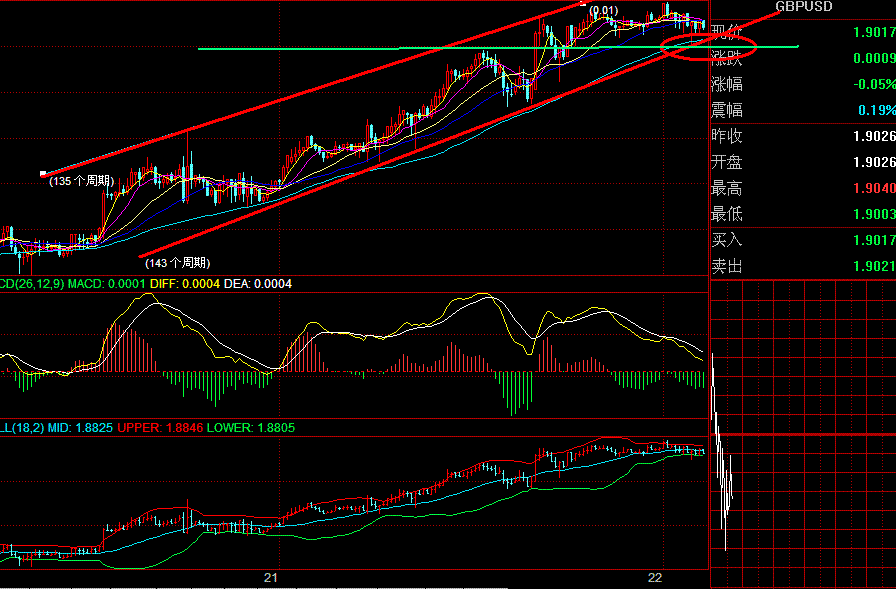Click the (0.01) annotation near chart top

pos(604,10)
